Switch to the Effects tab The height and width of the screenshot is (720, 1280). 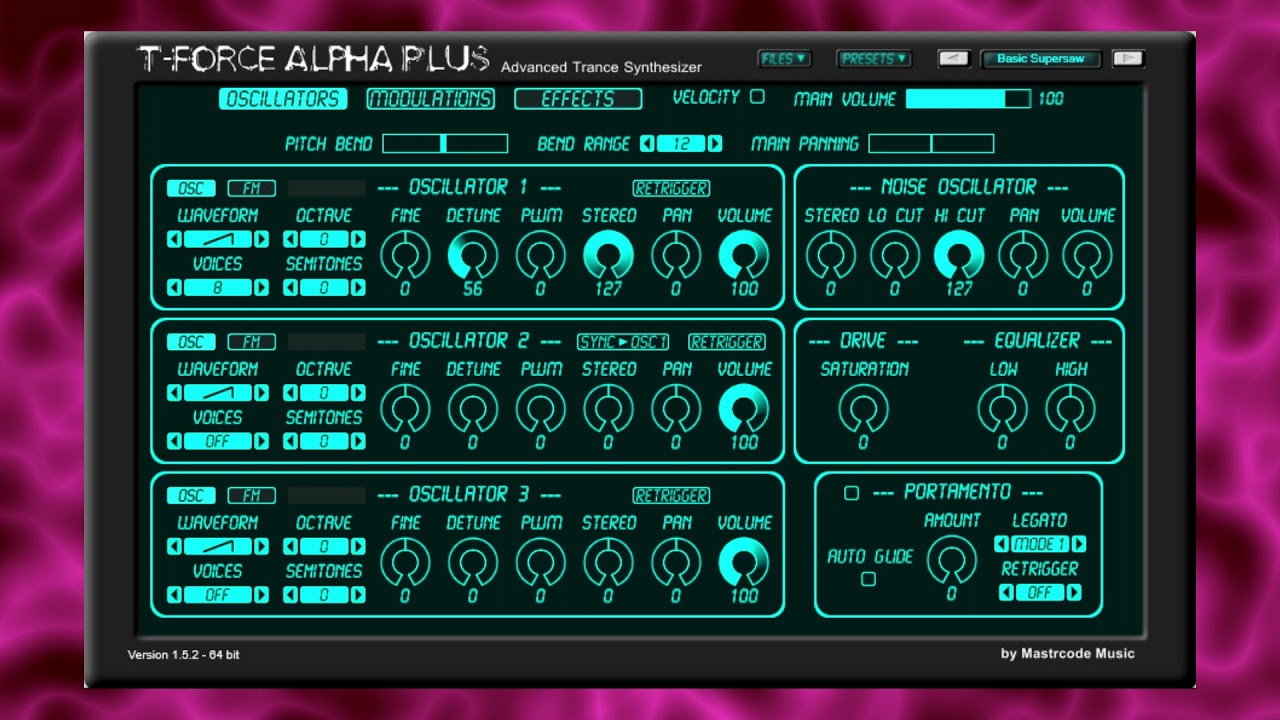click(x=578, y=99)
